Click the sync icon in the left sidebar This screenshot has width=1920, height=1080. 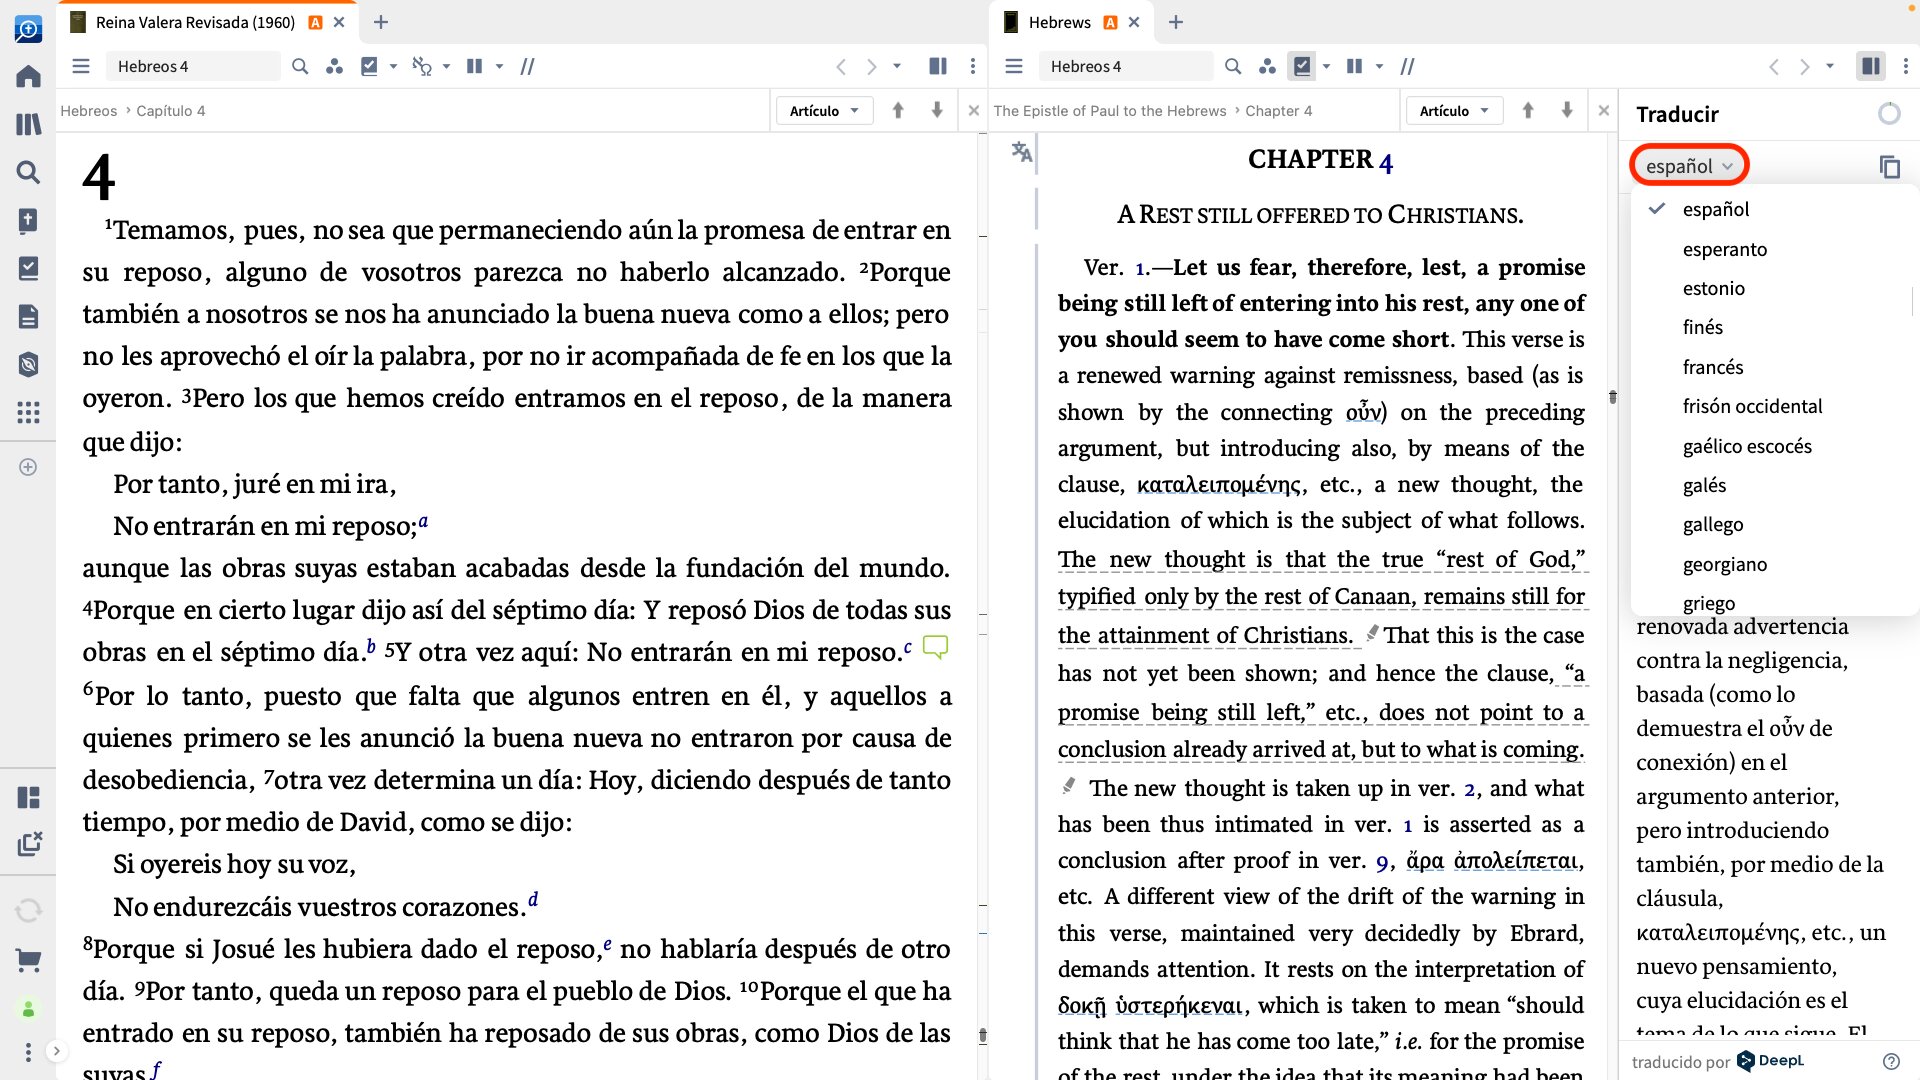(28, 910)
